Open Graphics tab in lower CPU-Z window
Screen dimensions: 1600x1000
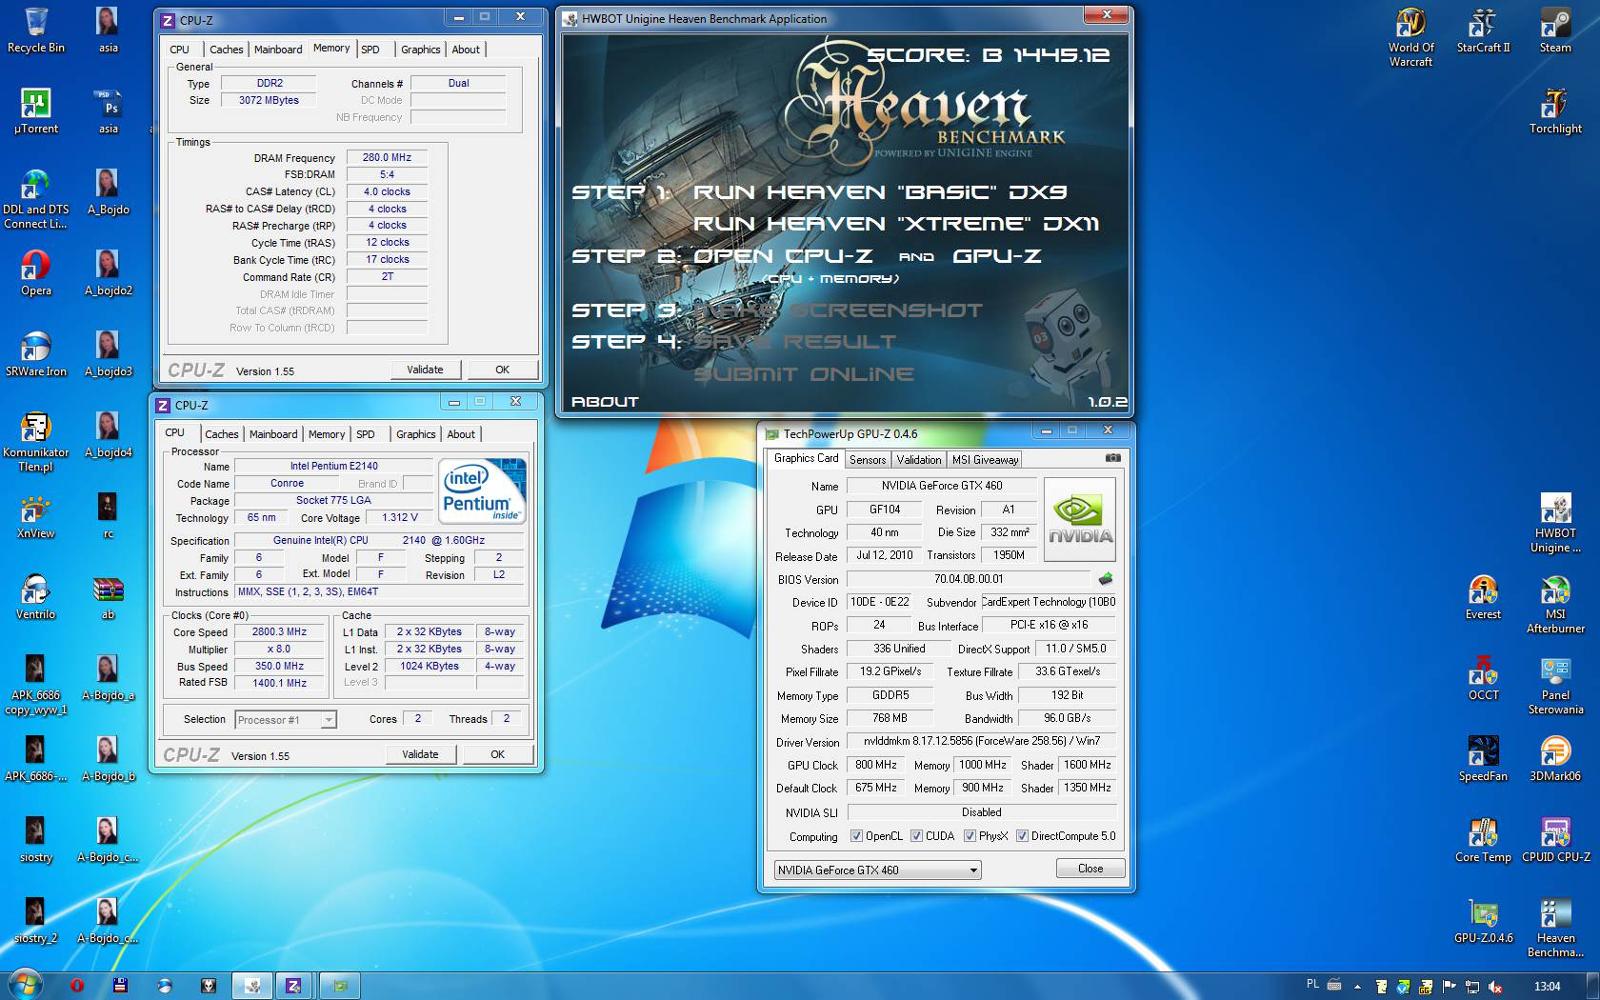tap(416, 434)
